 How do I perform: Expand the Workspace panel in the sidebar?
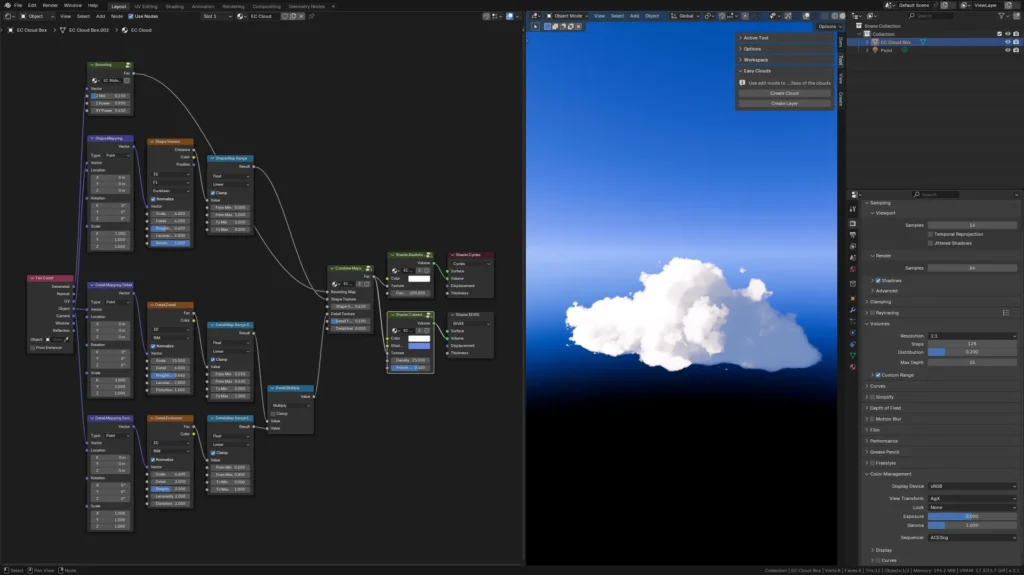pyautogui.click(x=785, y=59)
